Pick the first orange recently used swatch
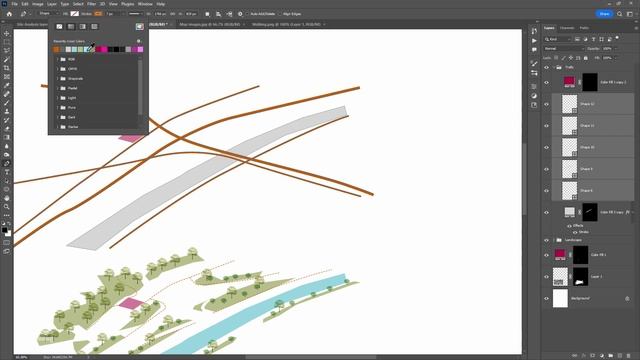Image resolution: width=640 pixels, height=360 pixels. (56, 49)
